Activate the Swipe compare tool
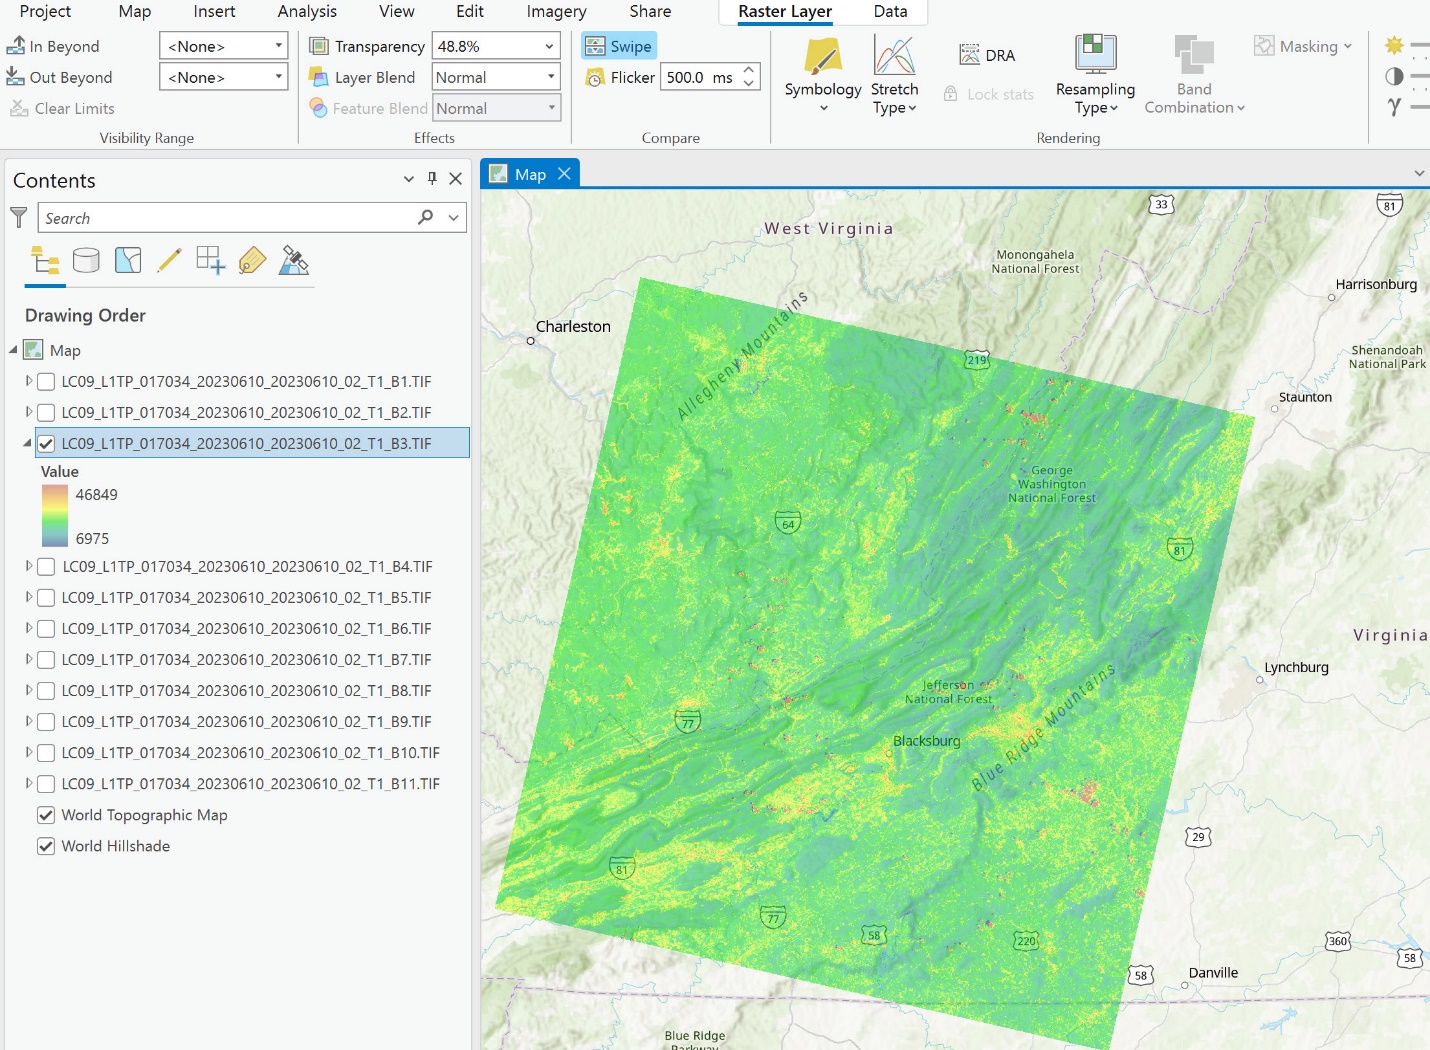Image resolution: width=1430 pixels, height=1050 pixels. [619, 46]
